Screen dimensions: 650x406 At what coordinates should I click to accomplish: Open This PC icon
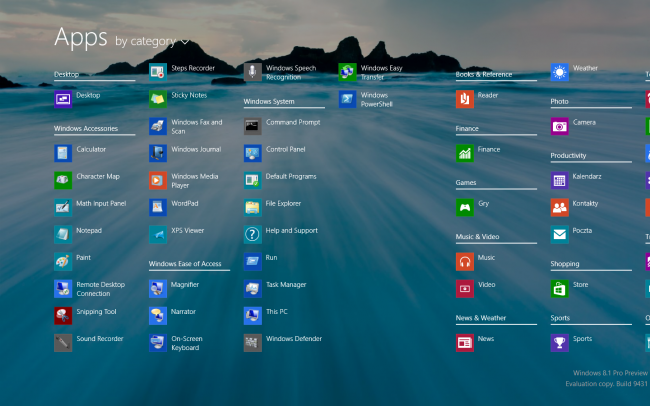point(252,316)
